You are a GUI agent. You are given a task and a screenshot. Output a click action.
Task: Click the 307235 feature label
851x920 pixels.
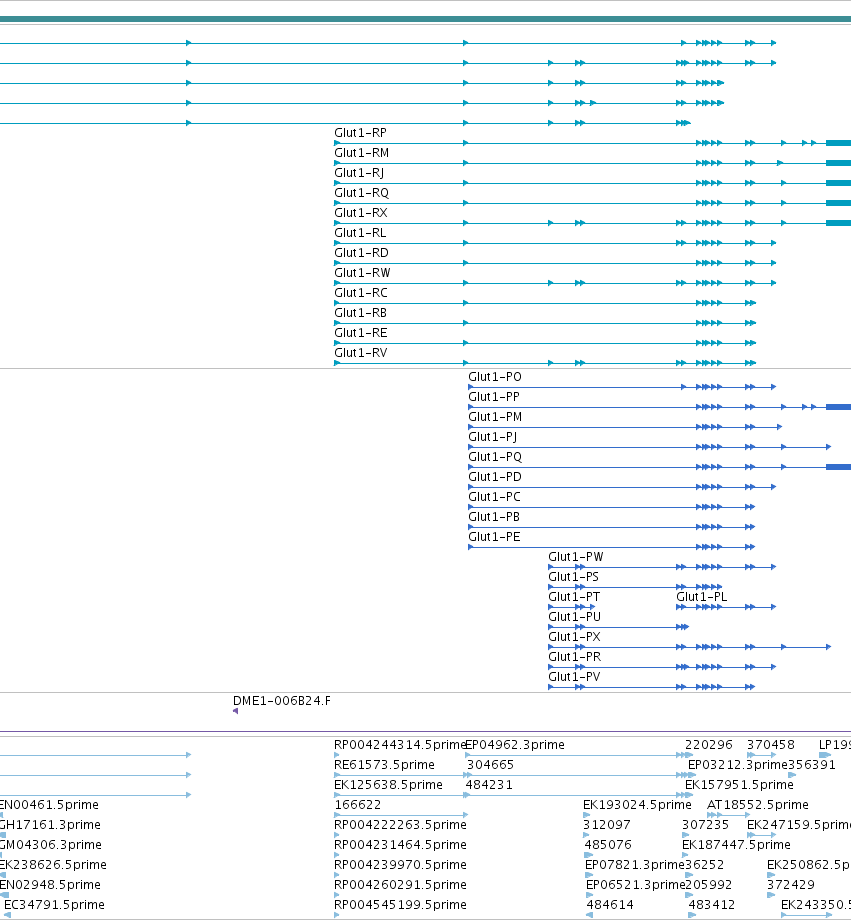click(x=705, y=824)
